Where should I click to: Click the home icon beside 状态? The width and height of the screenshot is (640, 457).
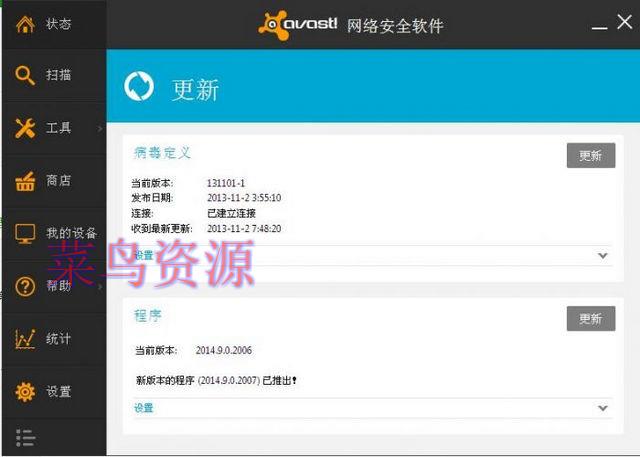click(x=25, y=24)
